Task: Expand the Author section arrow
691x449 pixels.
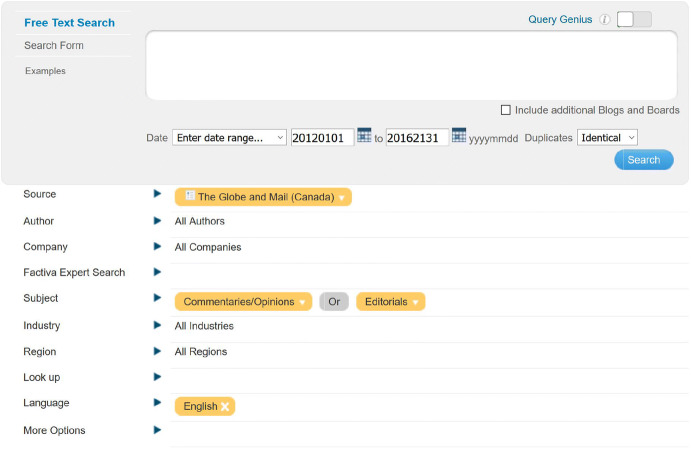Action: click(x=157, y=221)
